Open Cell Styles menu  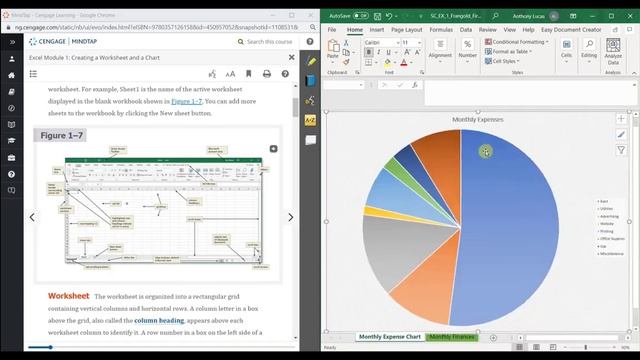pyautogui.click(x=502, y=61)
